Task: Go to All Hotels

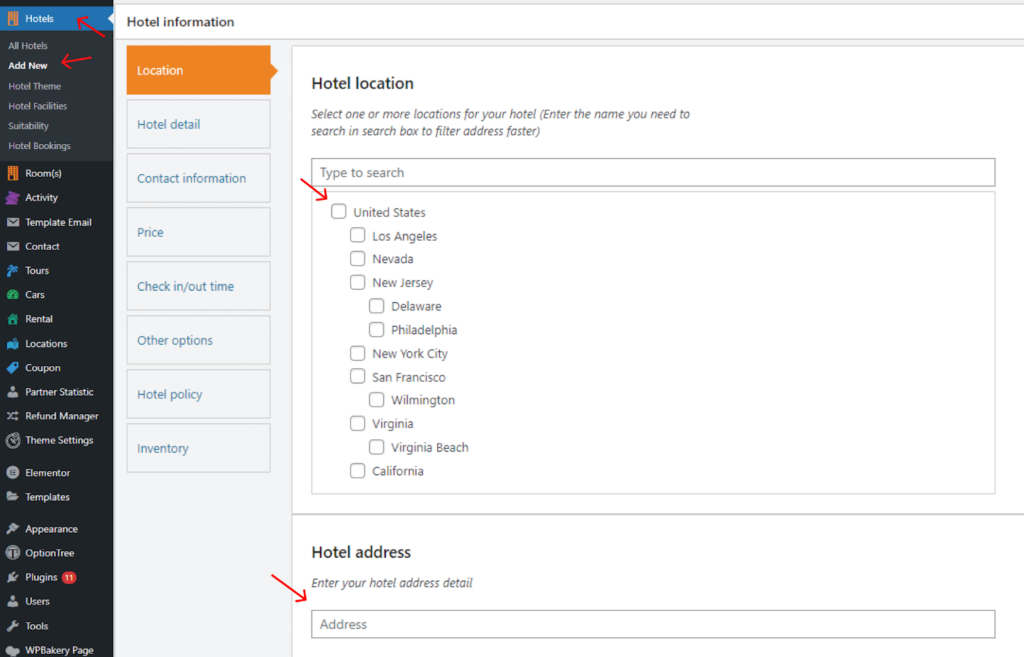Action: tap(30, 45)
